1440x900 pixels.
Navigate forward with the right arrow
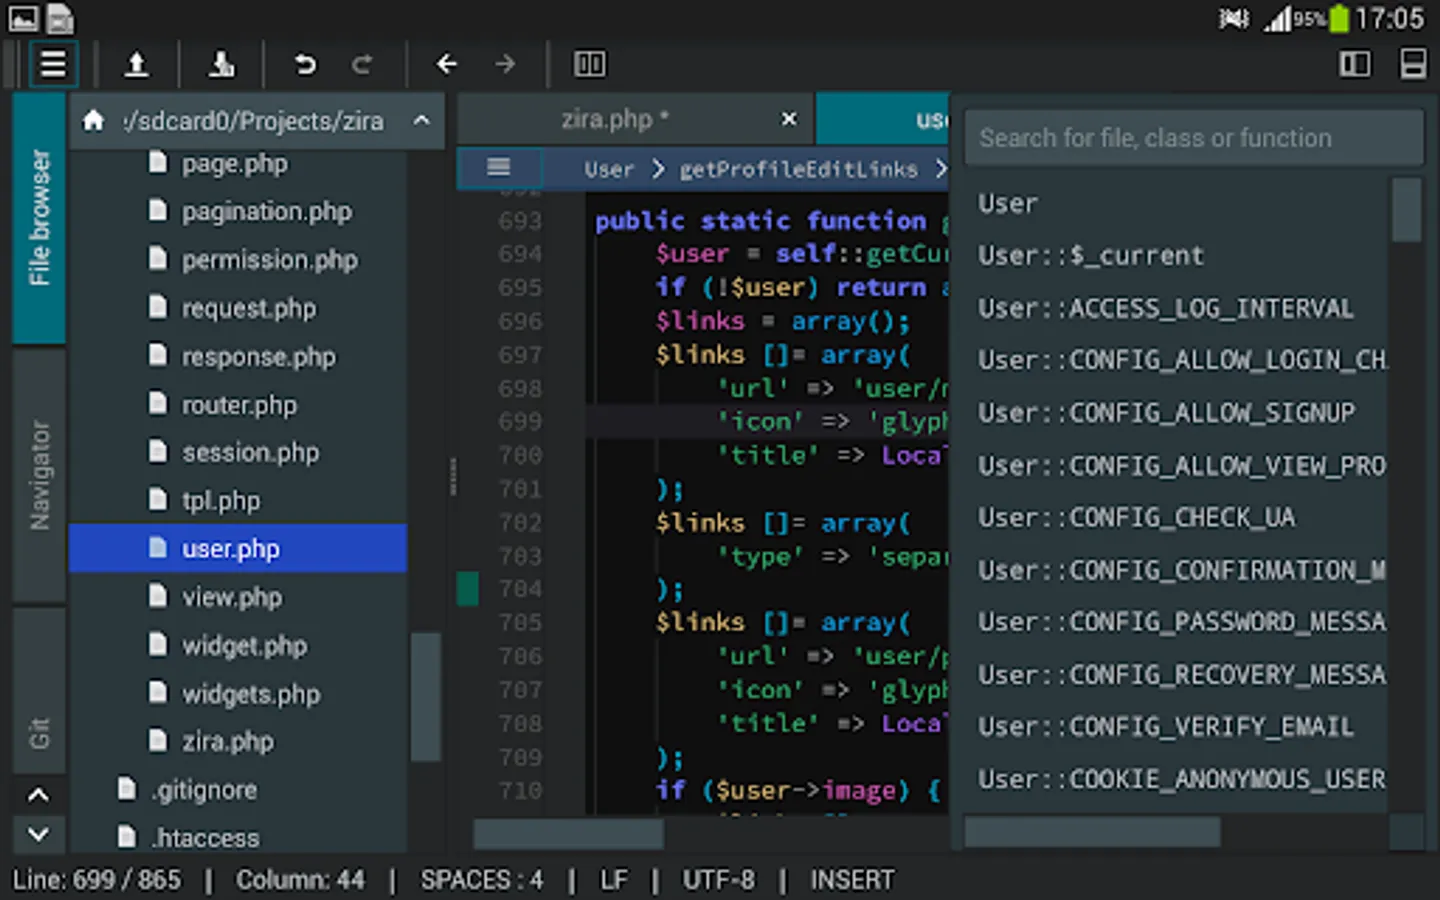coord(505,65)
